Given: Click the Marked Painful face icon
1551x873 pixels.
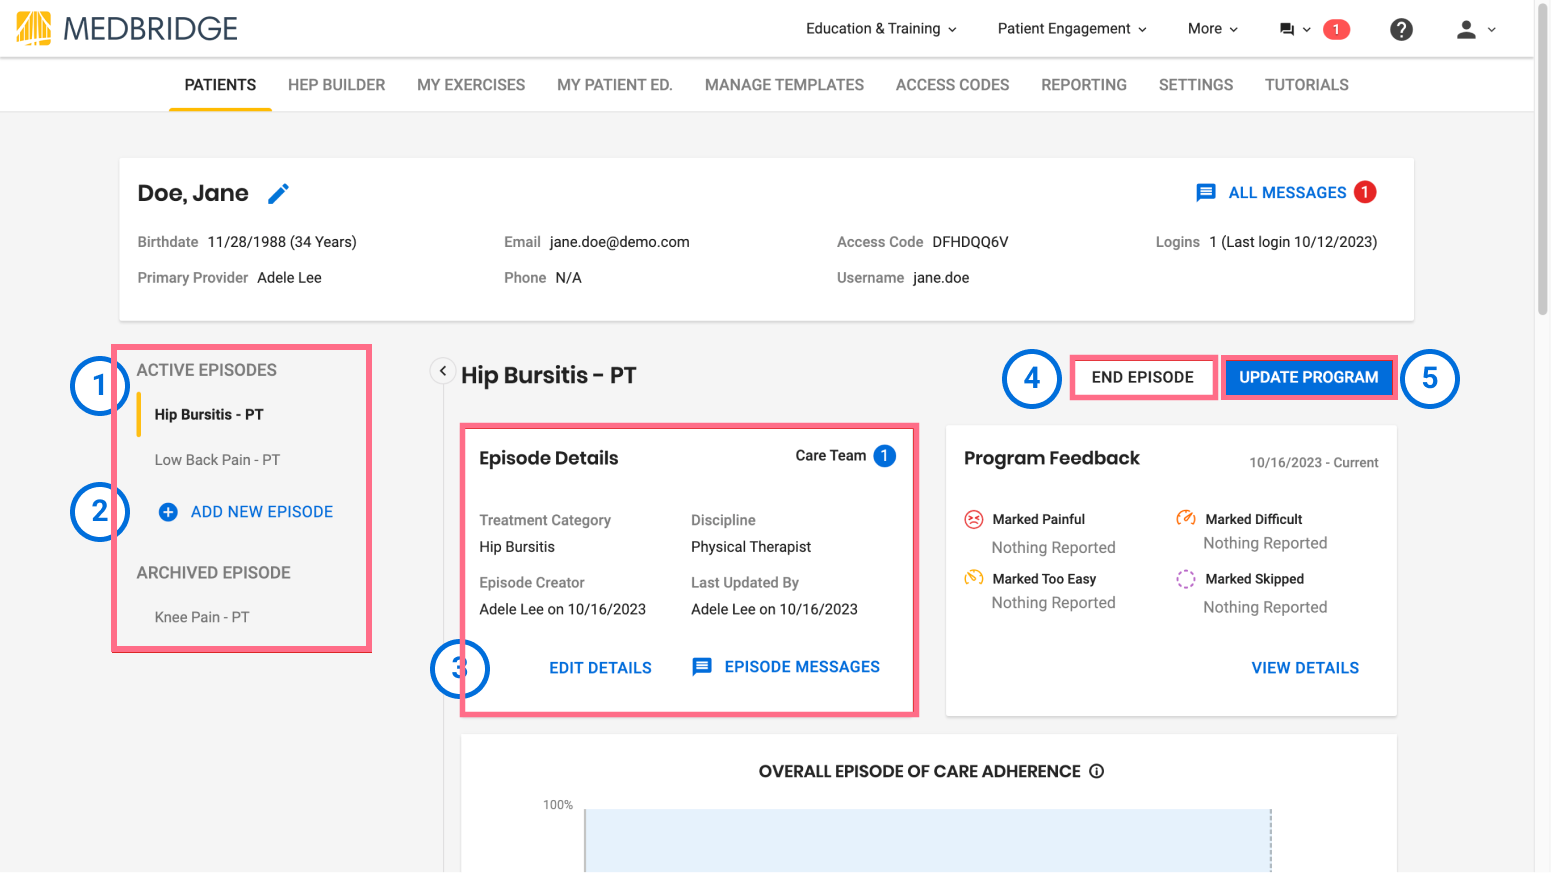Looking at the screenshot, I should click(973, 519).
